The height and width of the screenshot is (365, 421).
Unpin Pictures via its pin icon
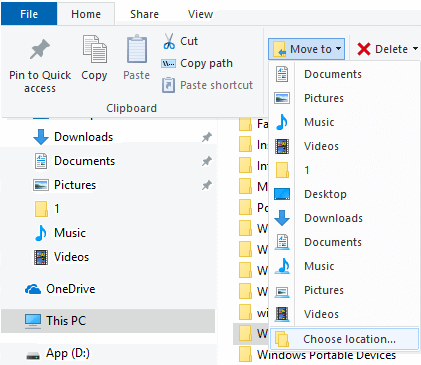pyautogui.click(x=207, y=185)
